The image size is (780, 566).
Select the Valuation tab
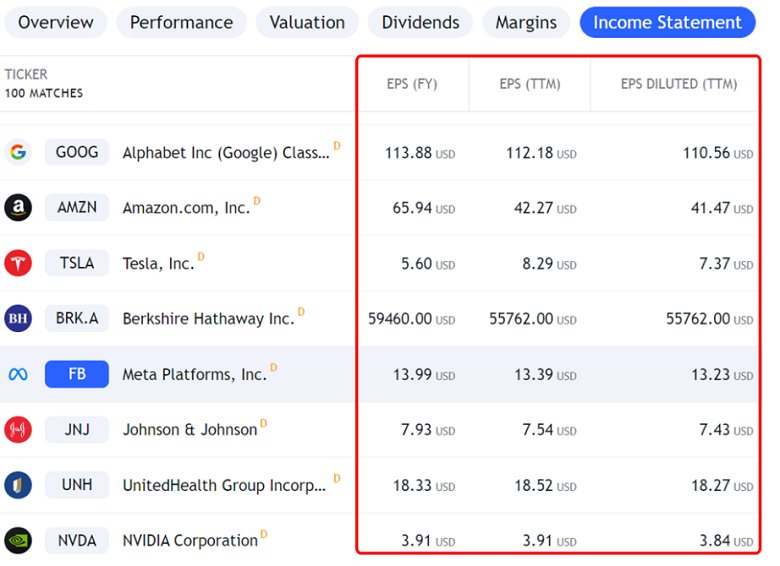pyautogui.click(x=307, y=22)
